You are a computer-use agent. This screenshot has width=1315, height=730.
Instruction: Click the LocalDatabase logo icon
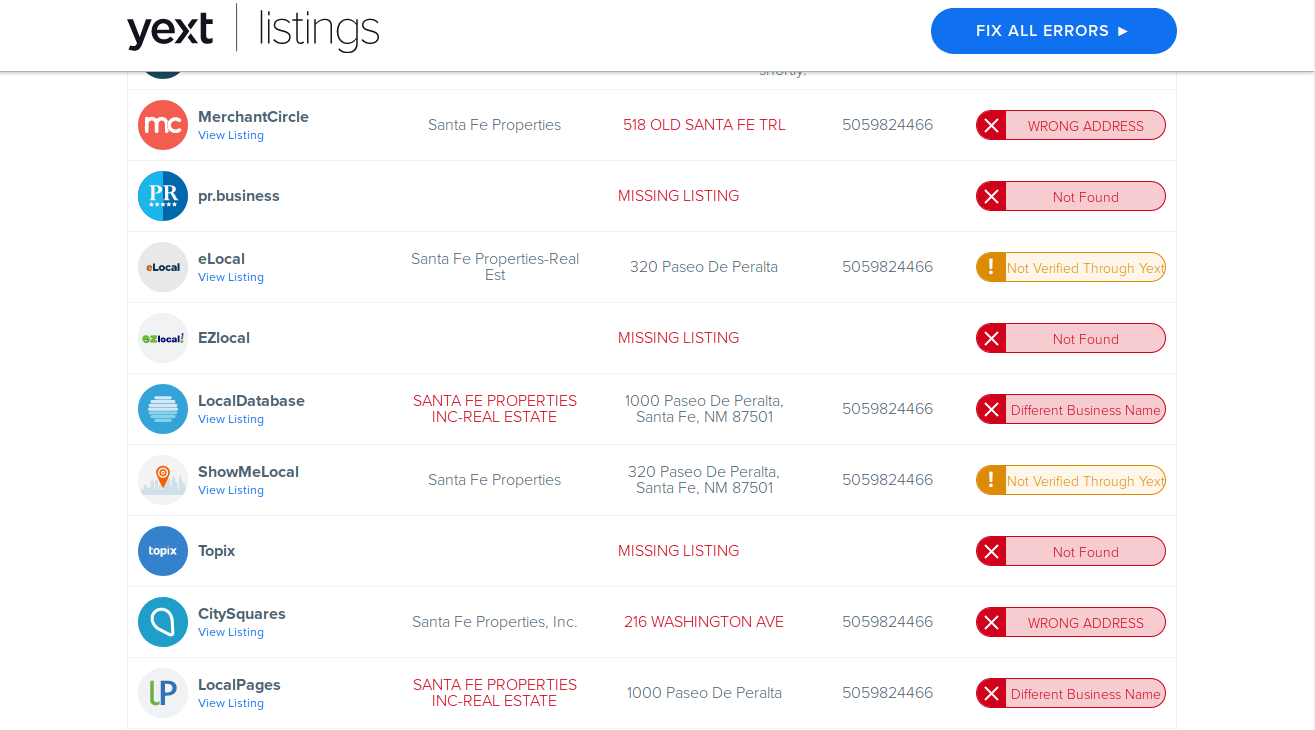(163, 409)
